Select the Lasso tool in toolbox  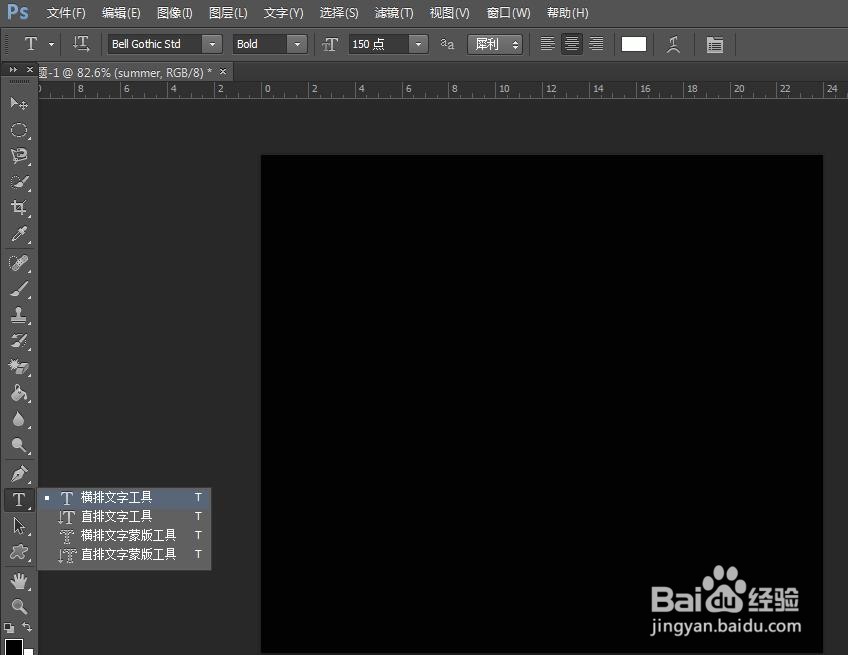pyautogui.click(x=19, y=156)
